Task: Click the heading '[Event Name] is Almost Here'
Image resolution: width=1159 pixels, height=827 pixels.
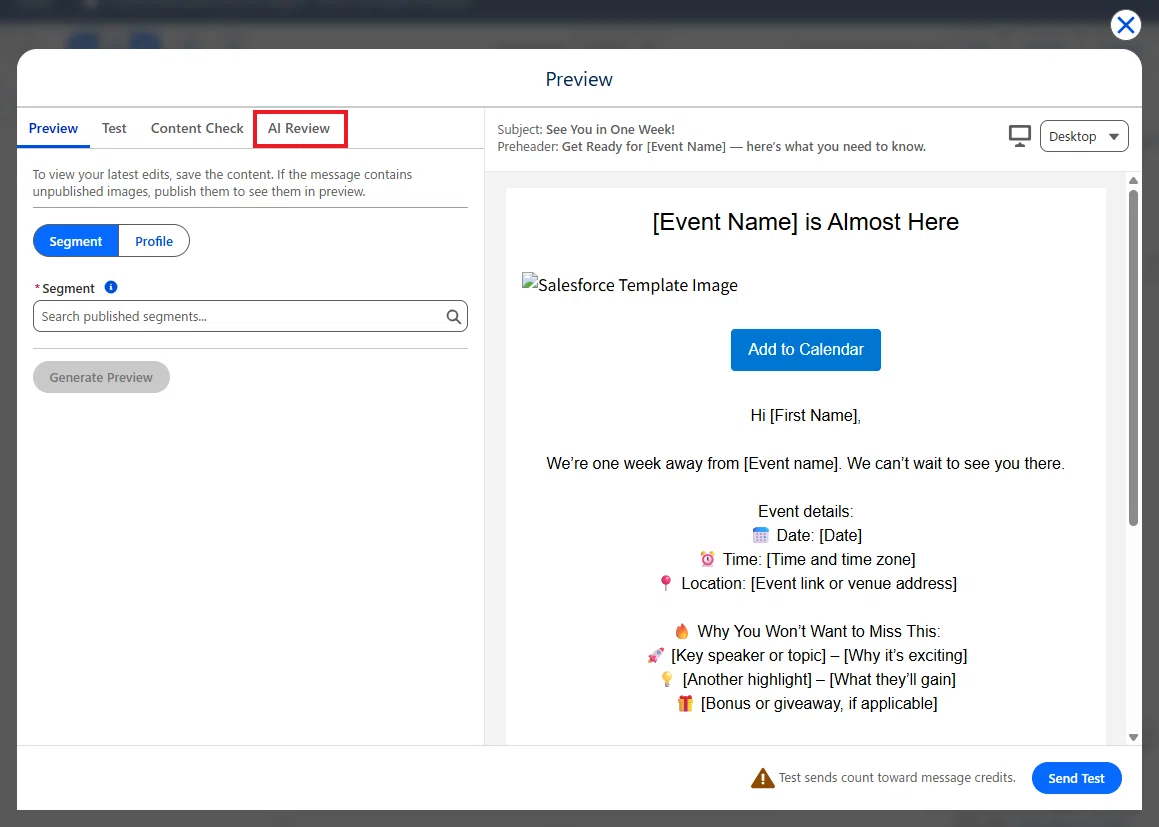Action: tap(805, 222)
